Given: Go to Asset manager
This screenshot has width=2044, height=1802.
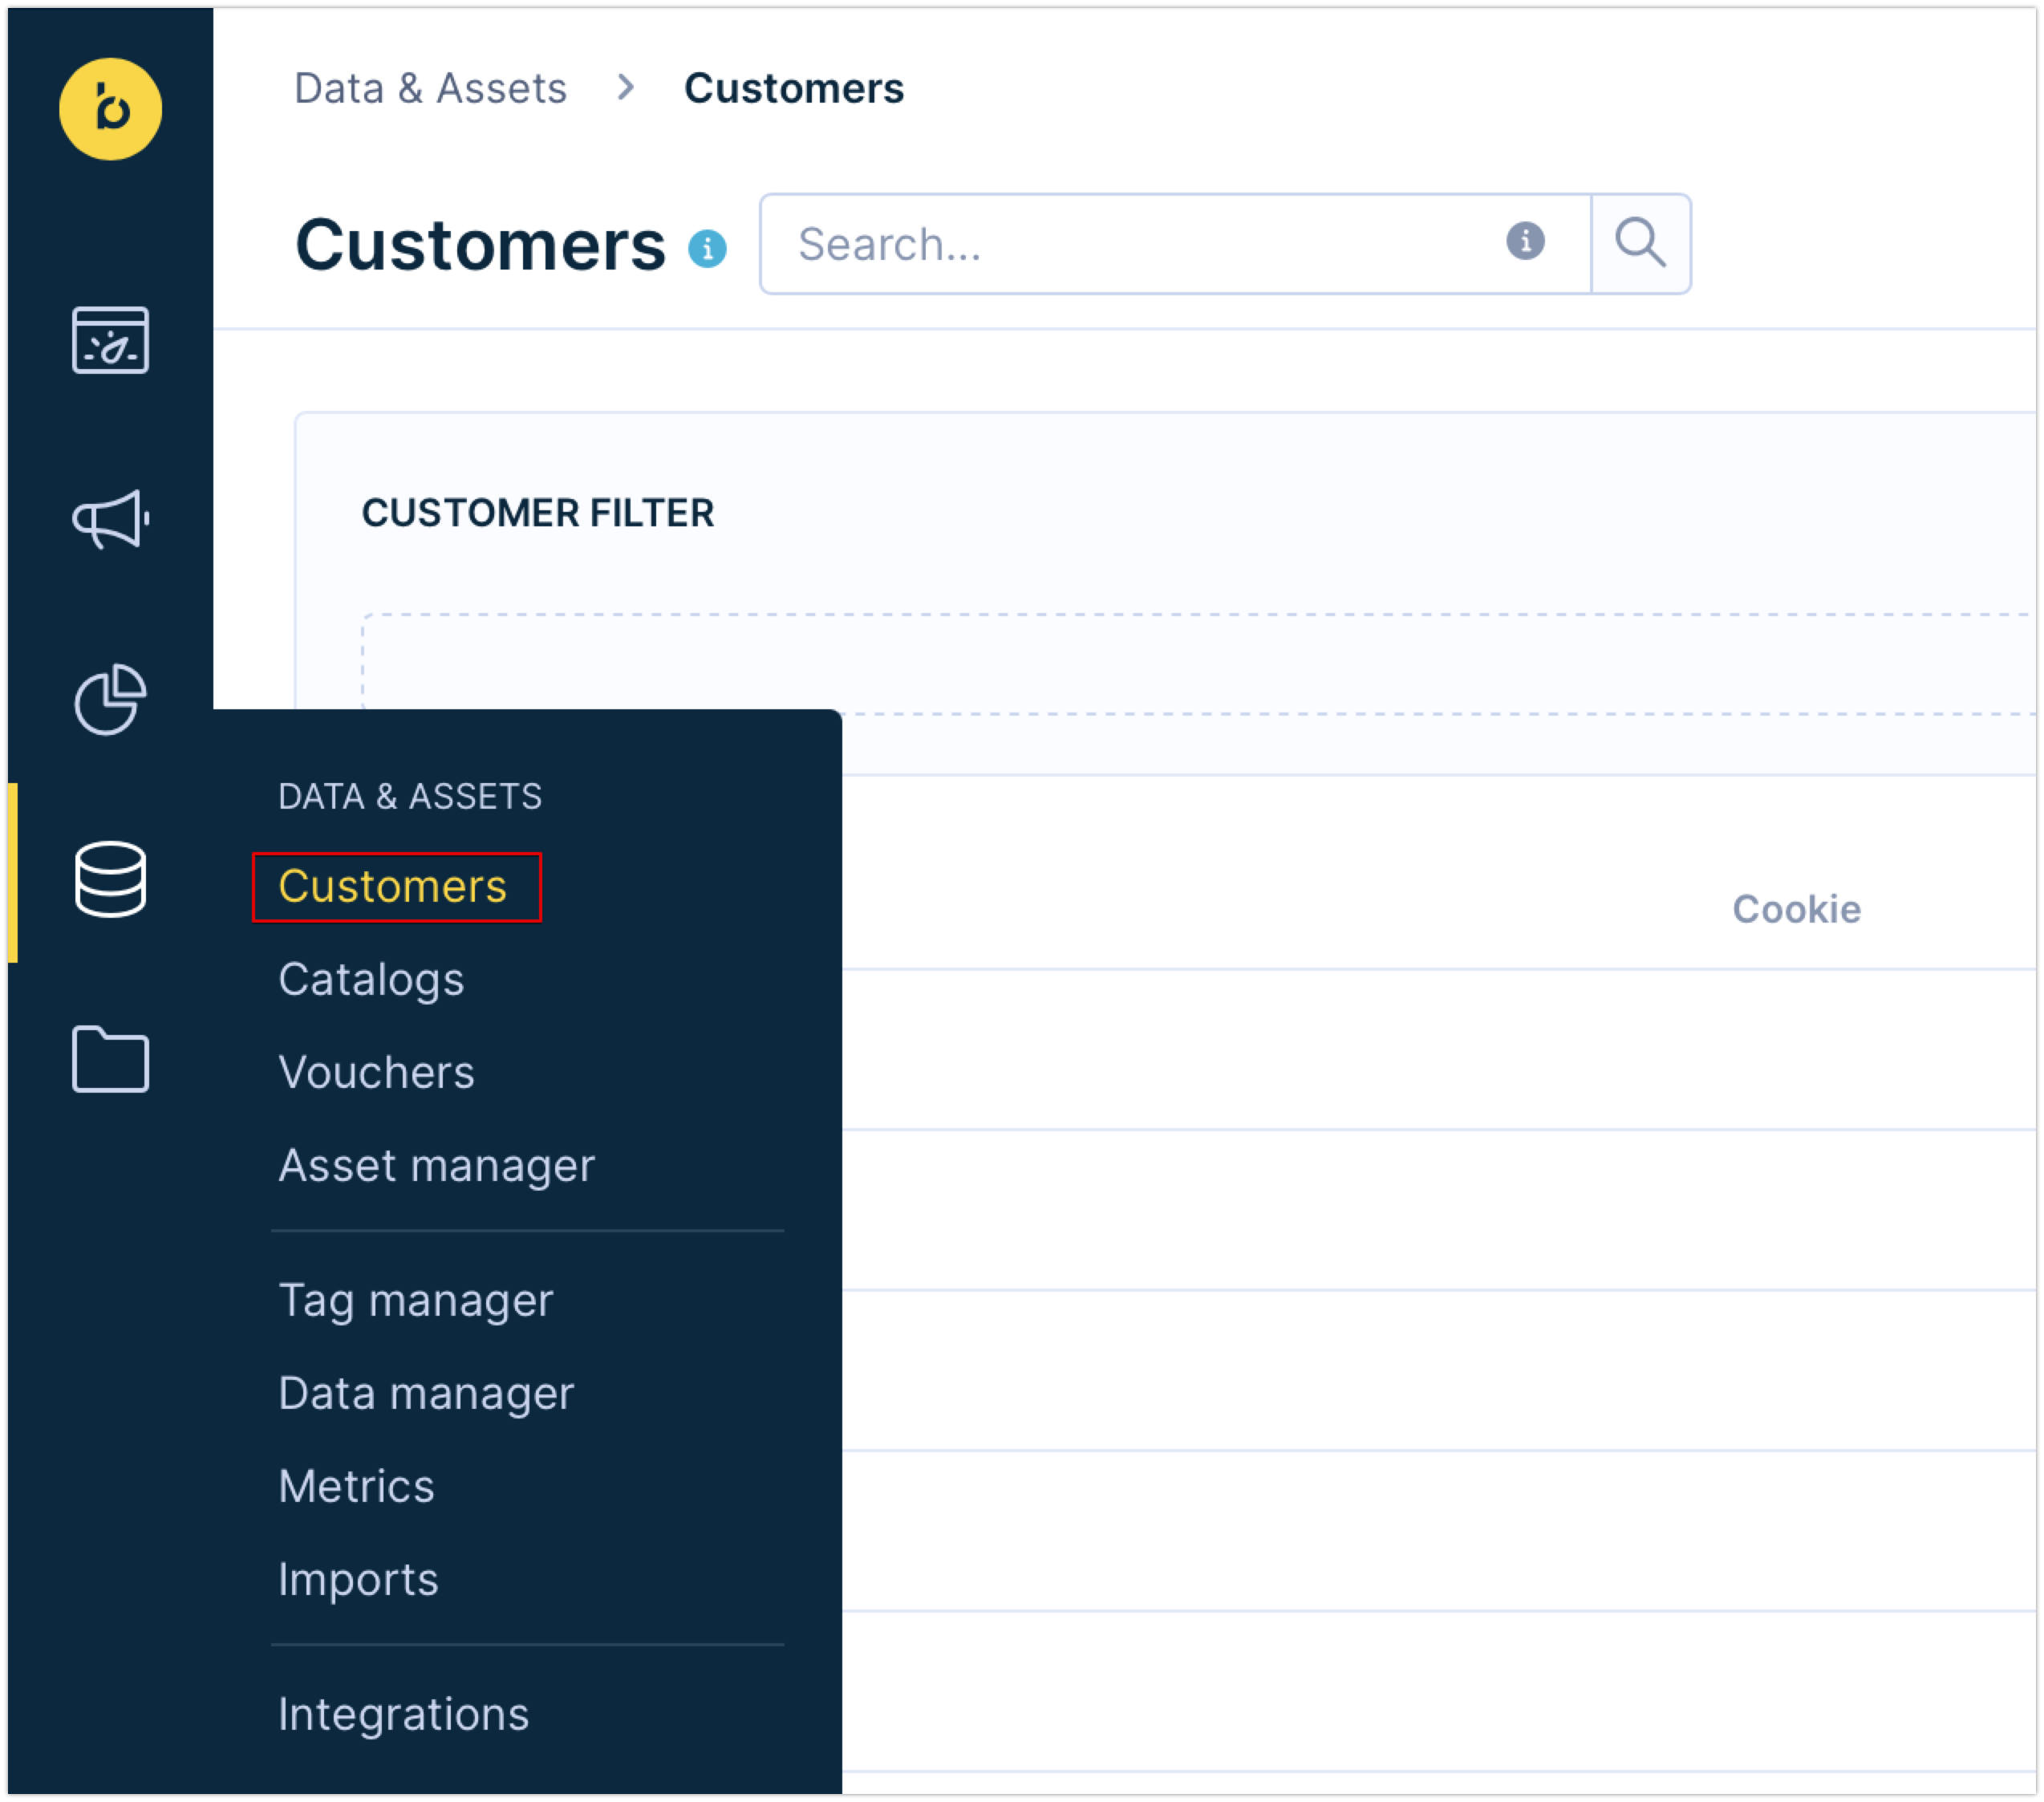Looking at the screenshot, I should click(436, 1165).
